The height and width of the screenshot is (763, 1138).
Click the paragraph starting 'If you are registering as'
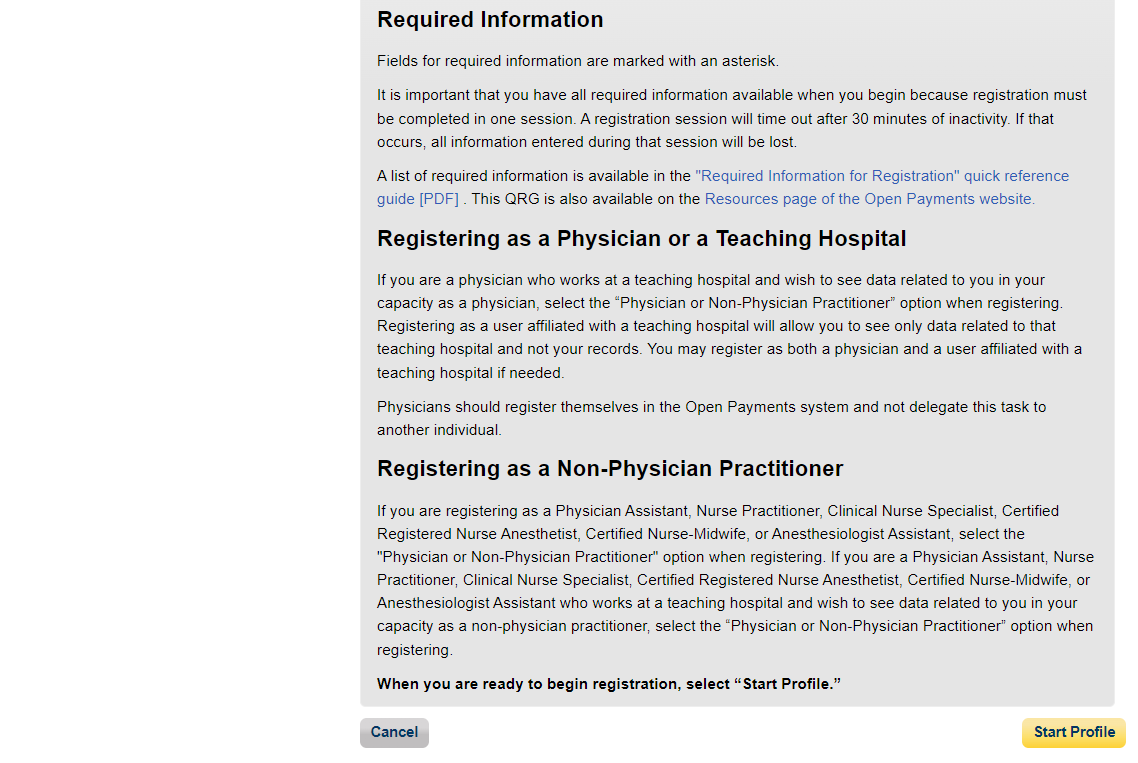click(700, 511)
